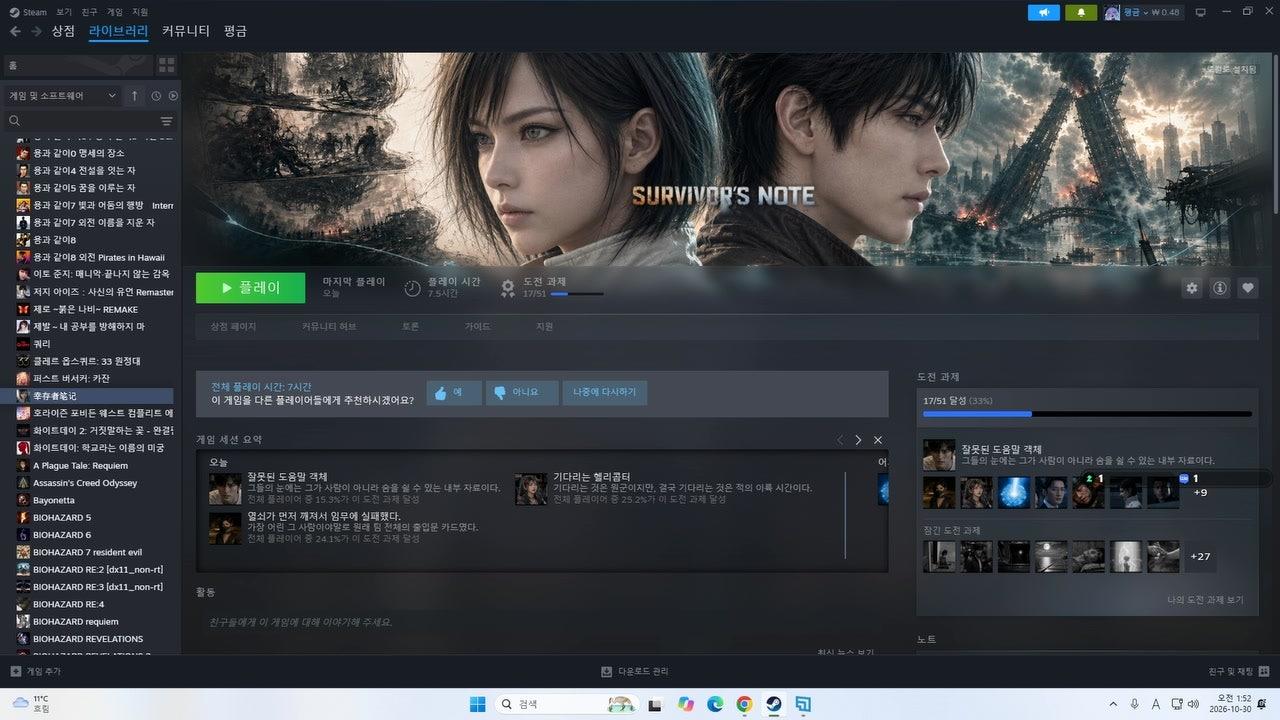The width and height of the screenshot is (1280, 720).
Task: Open the collections grid view icon
Action: tap(166, 65)
